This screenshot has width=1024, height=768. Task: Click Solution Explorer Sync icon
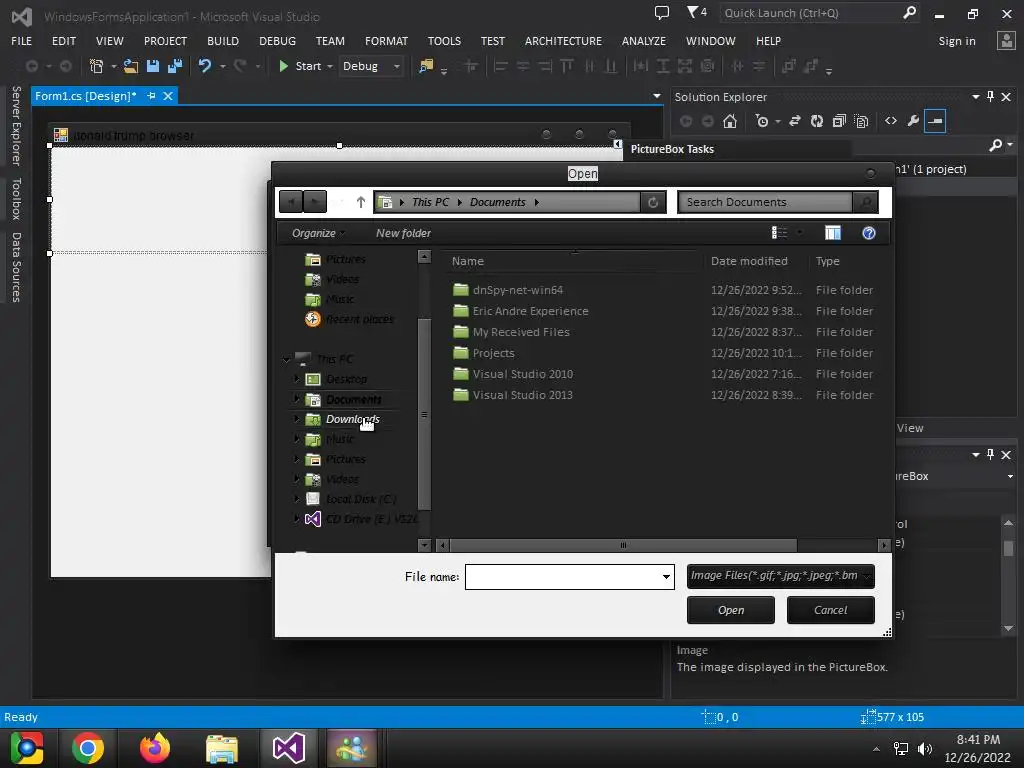click(x=795, y=121)
